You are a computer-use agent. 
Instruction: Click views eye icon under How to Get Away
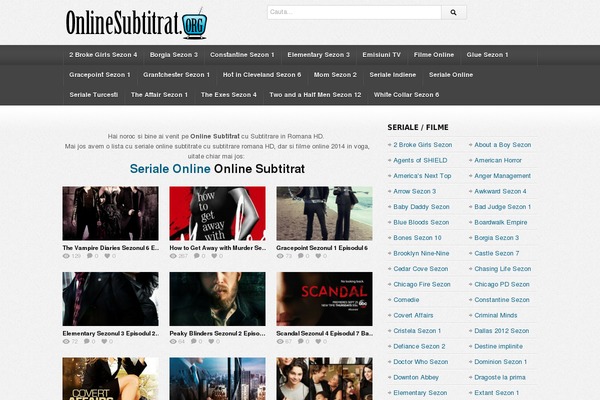tap(173, 256)
